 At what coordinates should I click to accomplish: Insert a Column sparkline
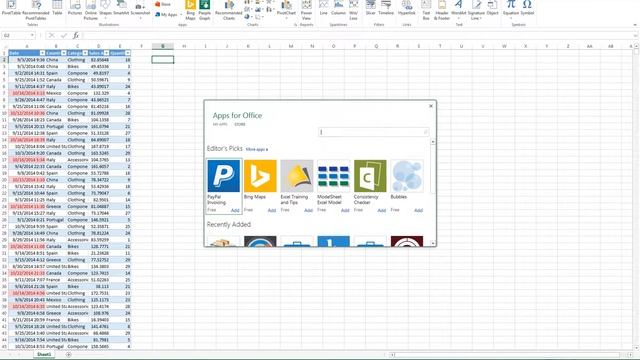pyautogui.click(x=338, y=8)
